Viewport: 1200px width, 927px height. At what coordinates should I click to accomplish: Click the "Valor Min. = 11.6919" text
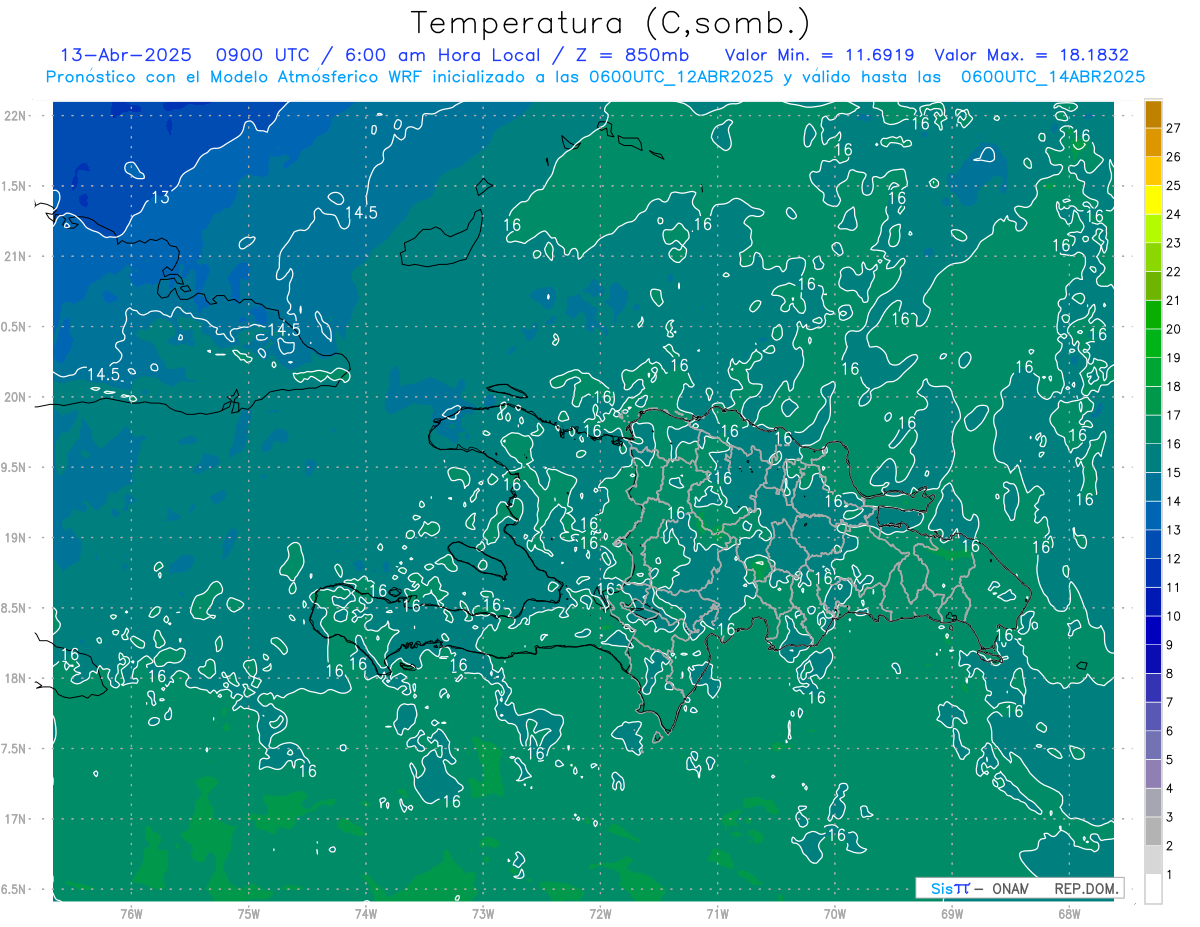pos(820,55)
